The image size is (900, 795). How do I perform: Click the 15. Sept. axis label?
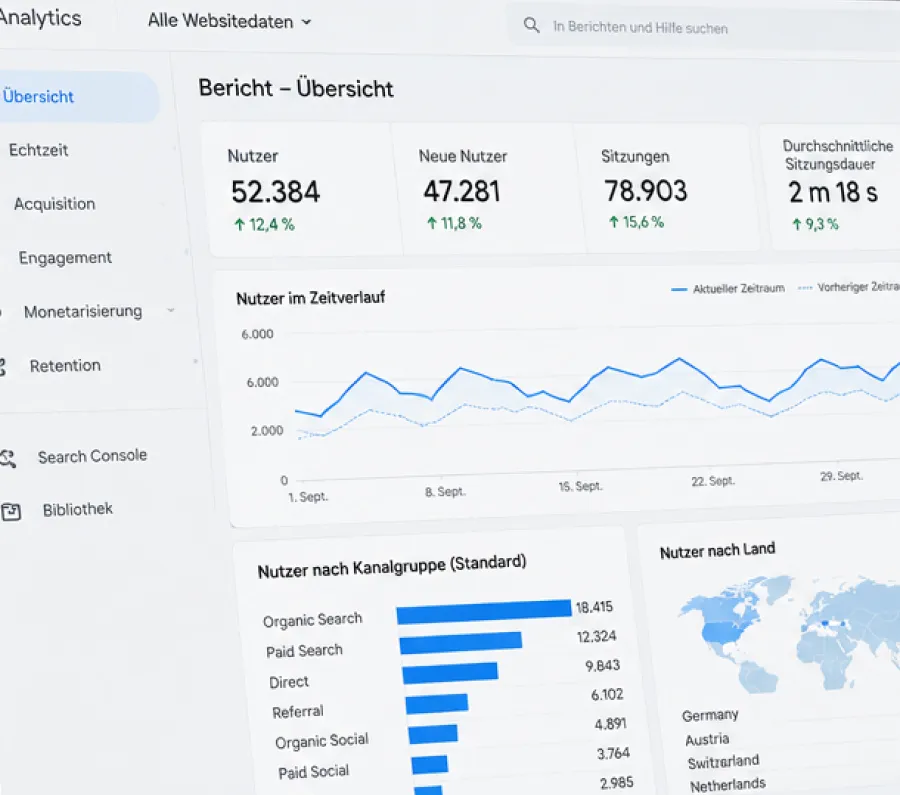pos(580,487)
